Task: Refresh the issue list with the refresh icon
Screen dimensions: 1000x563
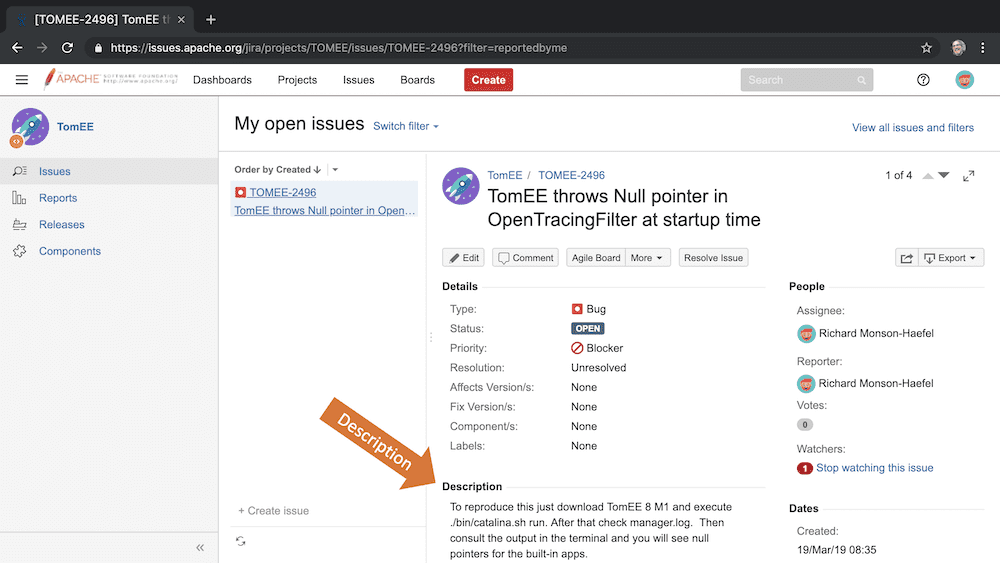Action: coord(240,541)
